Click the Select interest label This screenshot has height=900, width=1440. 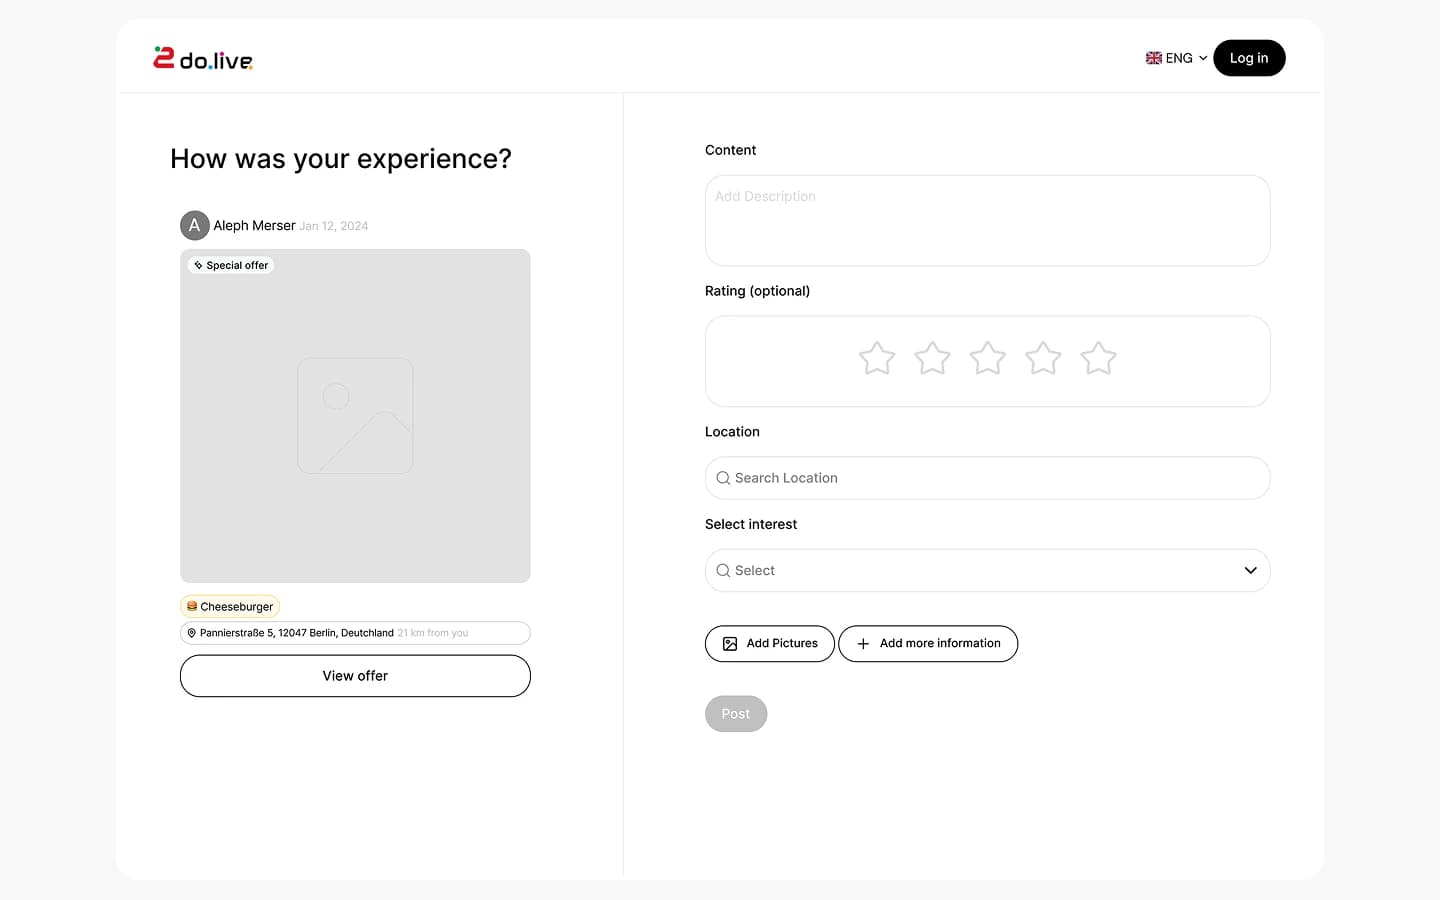pos(751,524)
